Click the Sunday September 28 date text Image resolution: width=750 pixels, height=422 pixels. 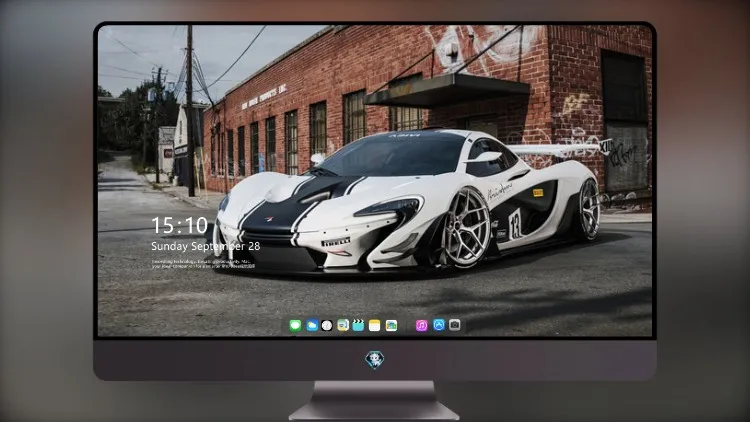pyautogui.click(x=206, y=246)
